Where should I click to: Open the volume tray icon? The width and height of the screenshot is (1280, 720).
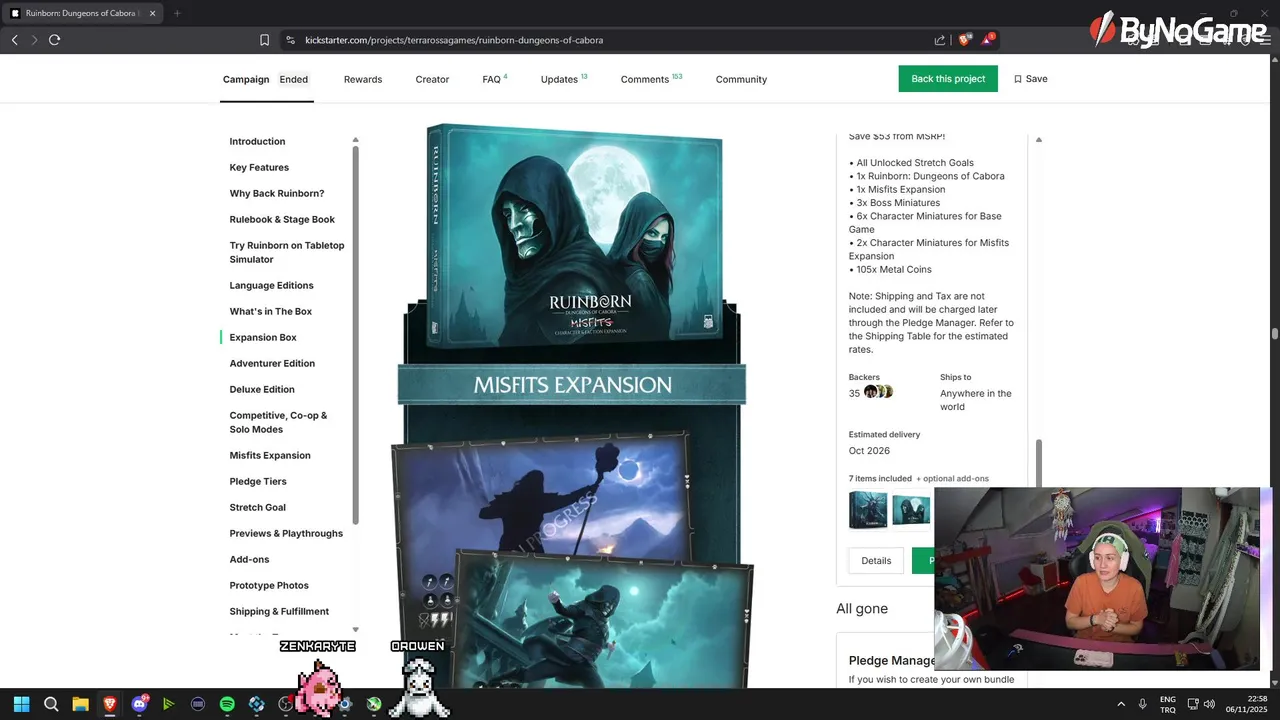(x=1210, y=704)
